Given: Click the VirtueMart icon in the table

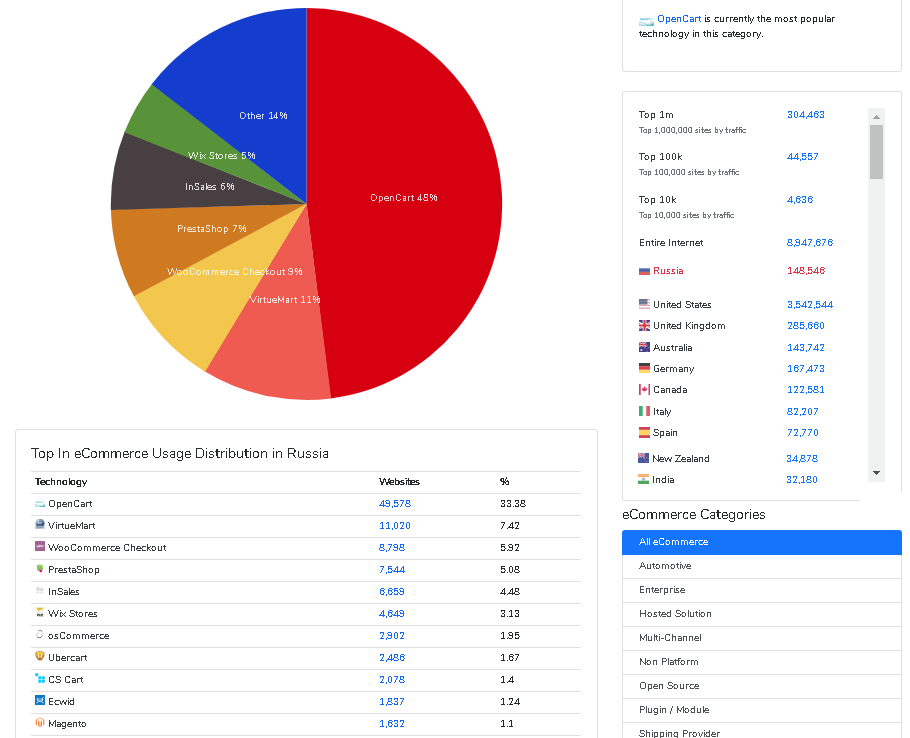Looking at the screenshot, I should pos(39,524).
